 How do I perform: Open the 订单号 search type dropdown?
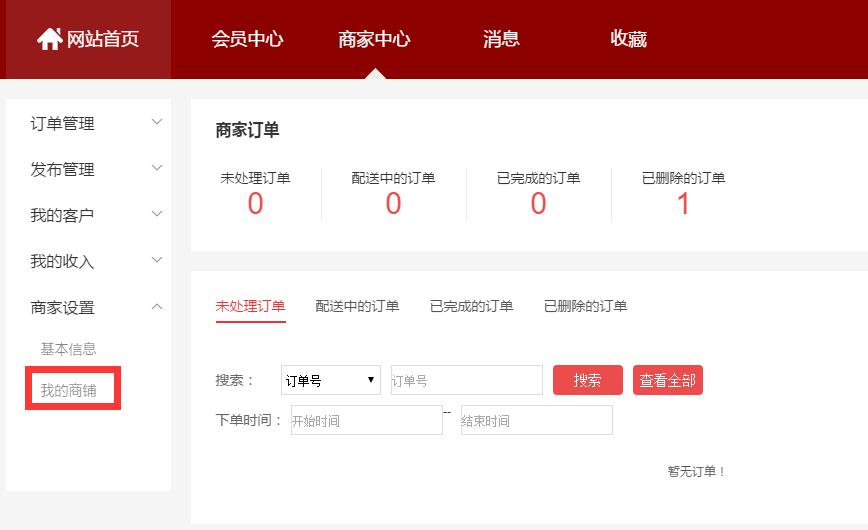pos(331,380)
